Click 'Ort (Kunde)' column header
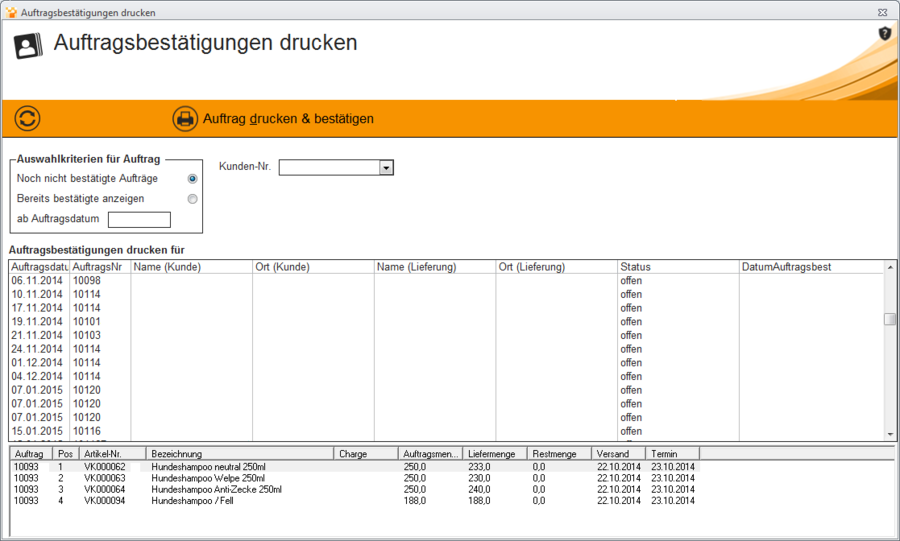 [x=313, y=267]
